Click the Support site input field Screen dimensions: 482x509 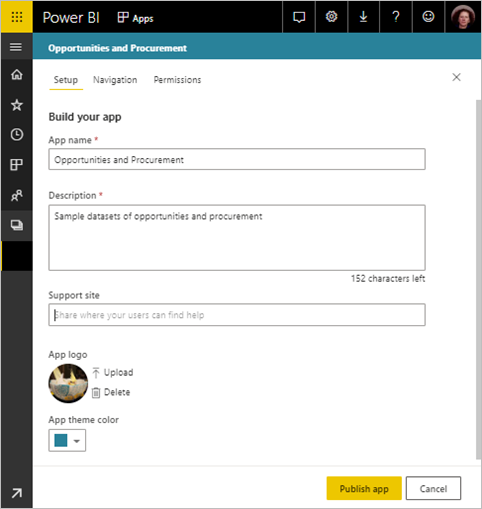point(237,315)
